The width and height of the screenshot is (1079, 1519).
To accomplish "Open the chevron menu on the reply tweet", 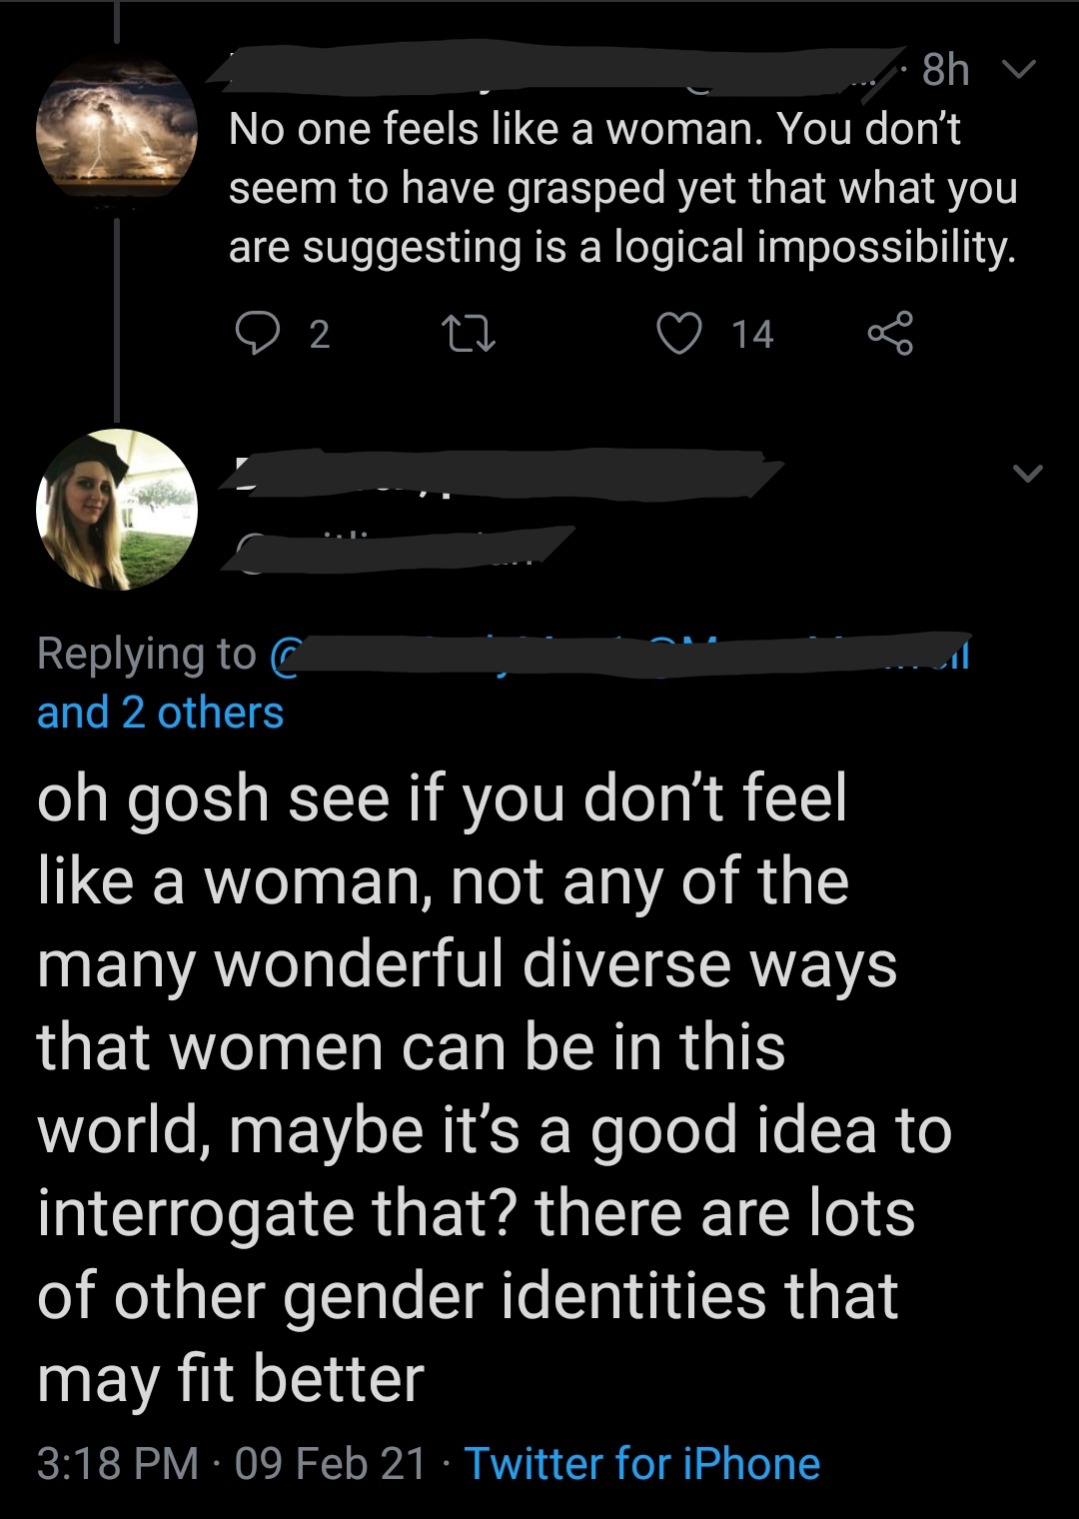I will click(x=1027, y=473).
